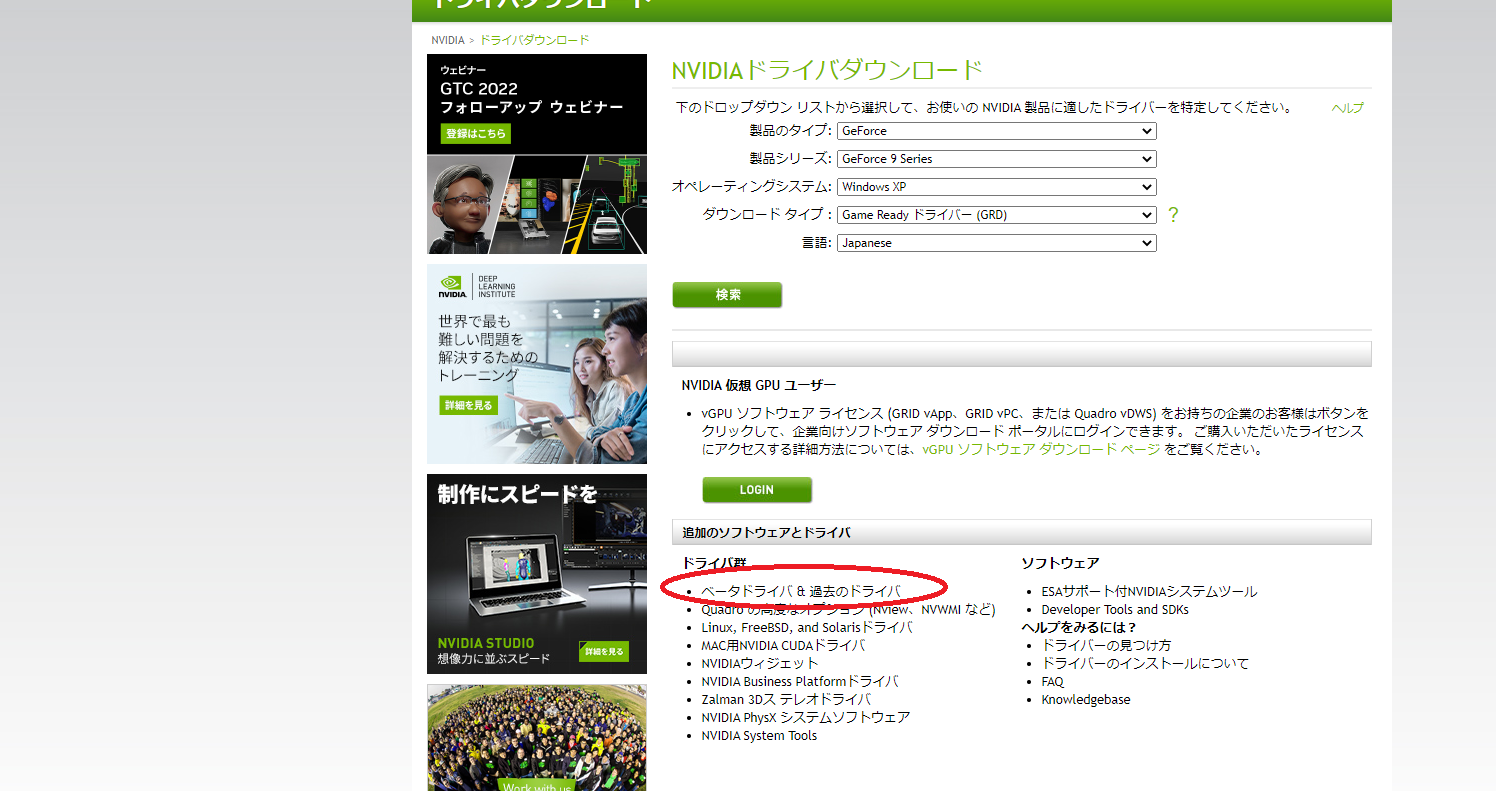Open vGPU ソフトウェア ダウンロード ページ link
1496x791 pixels.
[x=1041, y=450]
